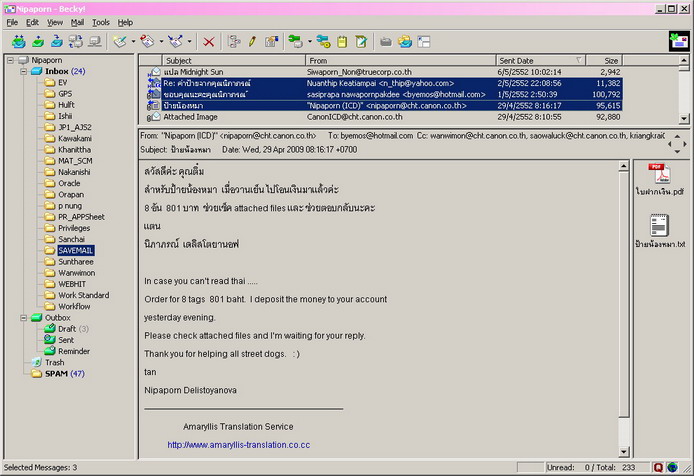The height and width of the screenshot is (476, 694).
Task: Click the blue receive mail toolbar icon
Action: tap(19, 42)
